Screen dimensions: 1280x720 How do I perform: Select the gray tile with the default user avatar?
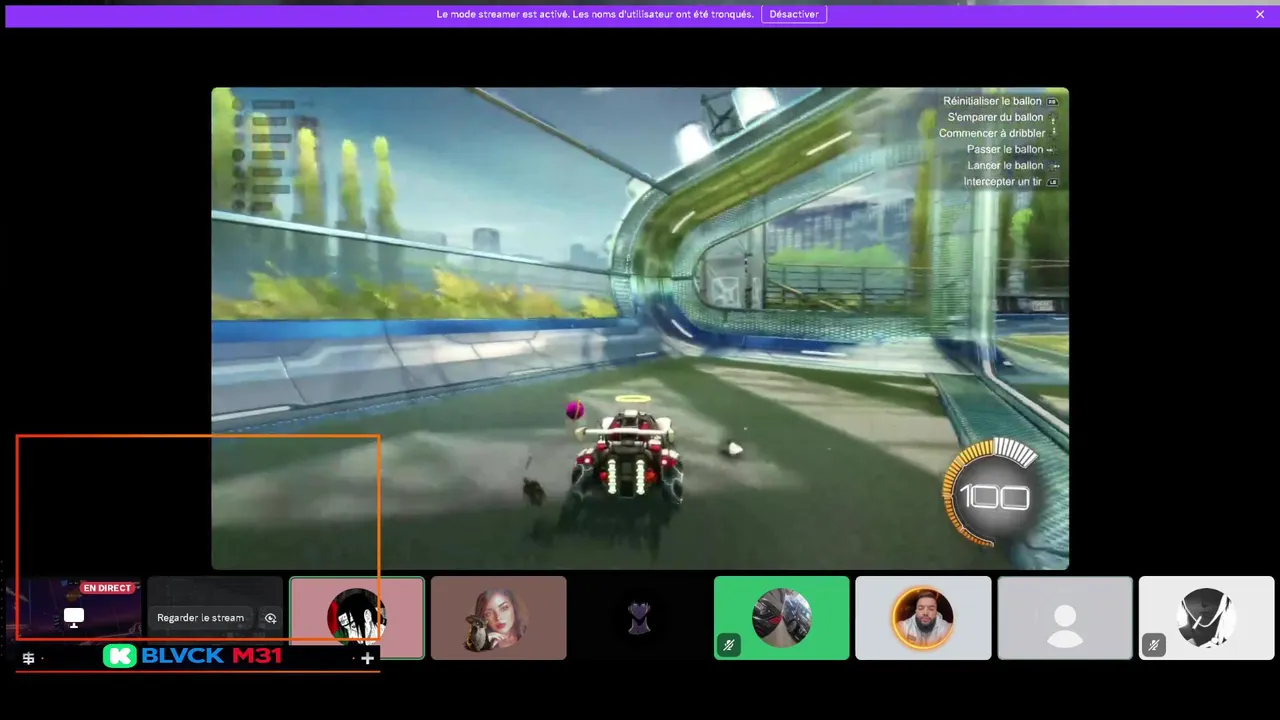pyautogui.click(x=1065, y=618)
